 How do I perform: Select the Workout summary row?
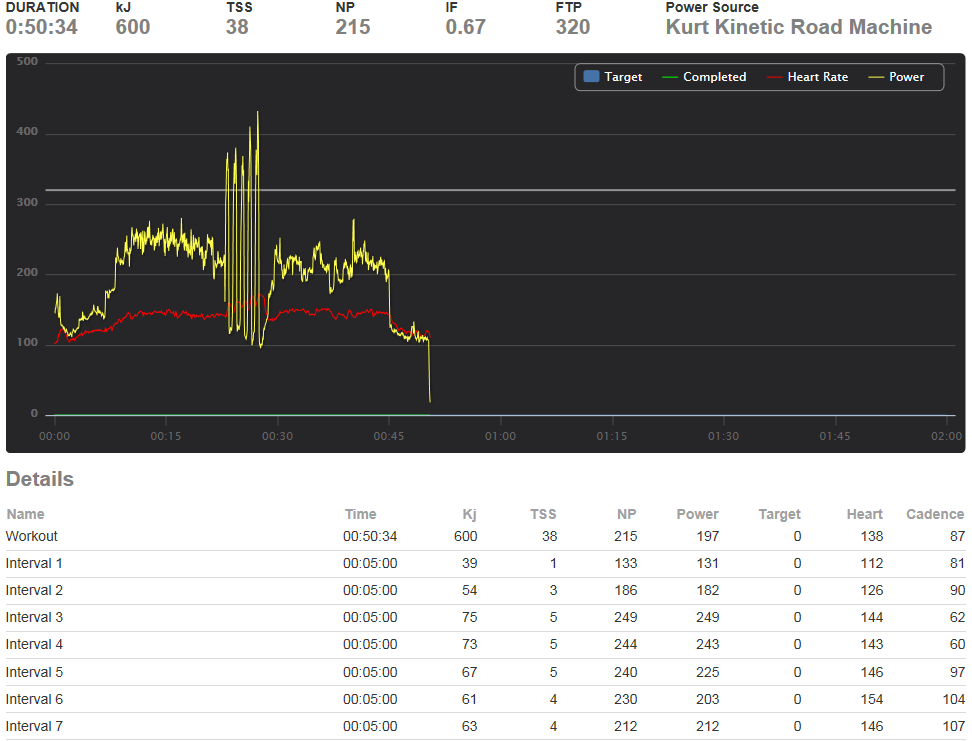[x=485, y=536]
